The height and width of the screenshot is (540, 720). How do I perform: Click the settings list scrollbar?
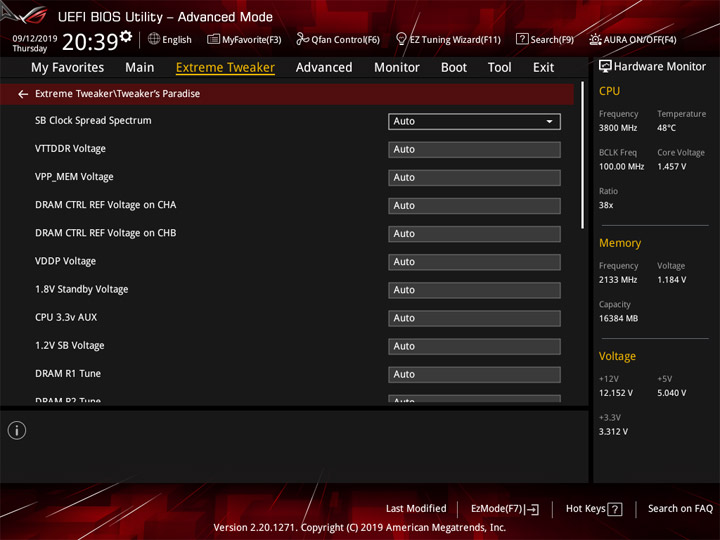tap(583, 155)
